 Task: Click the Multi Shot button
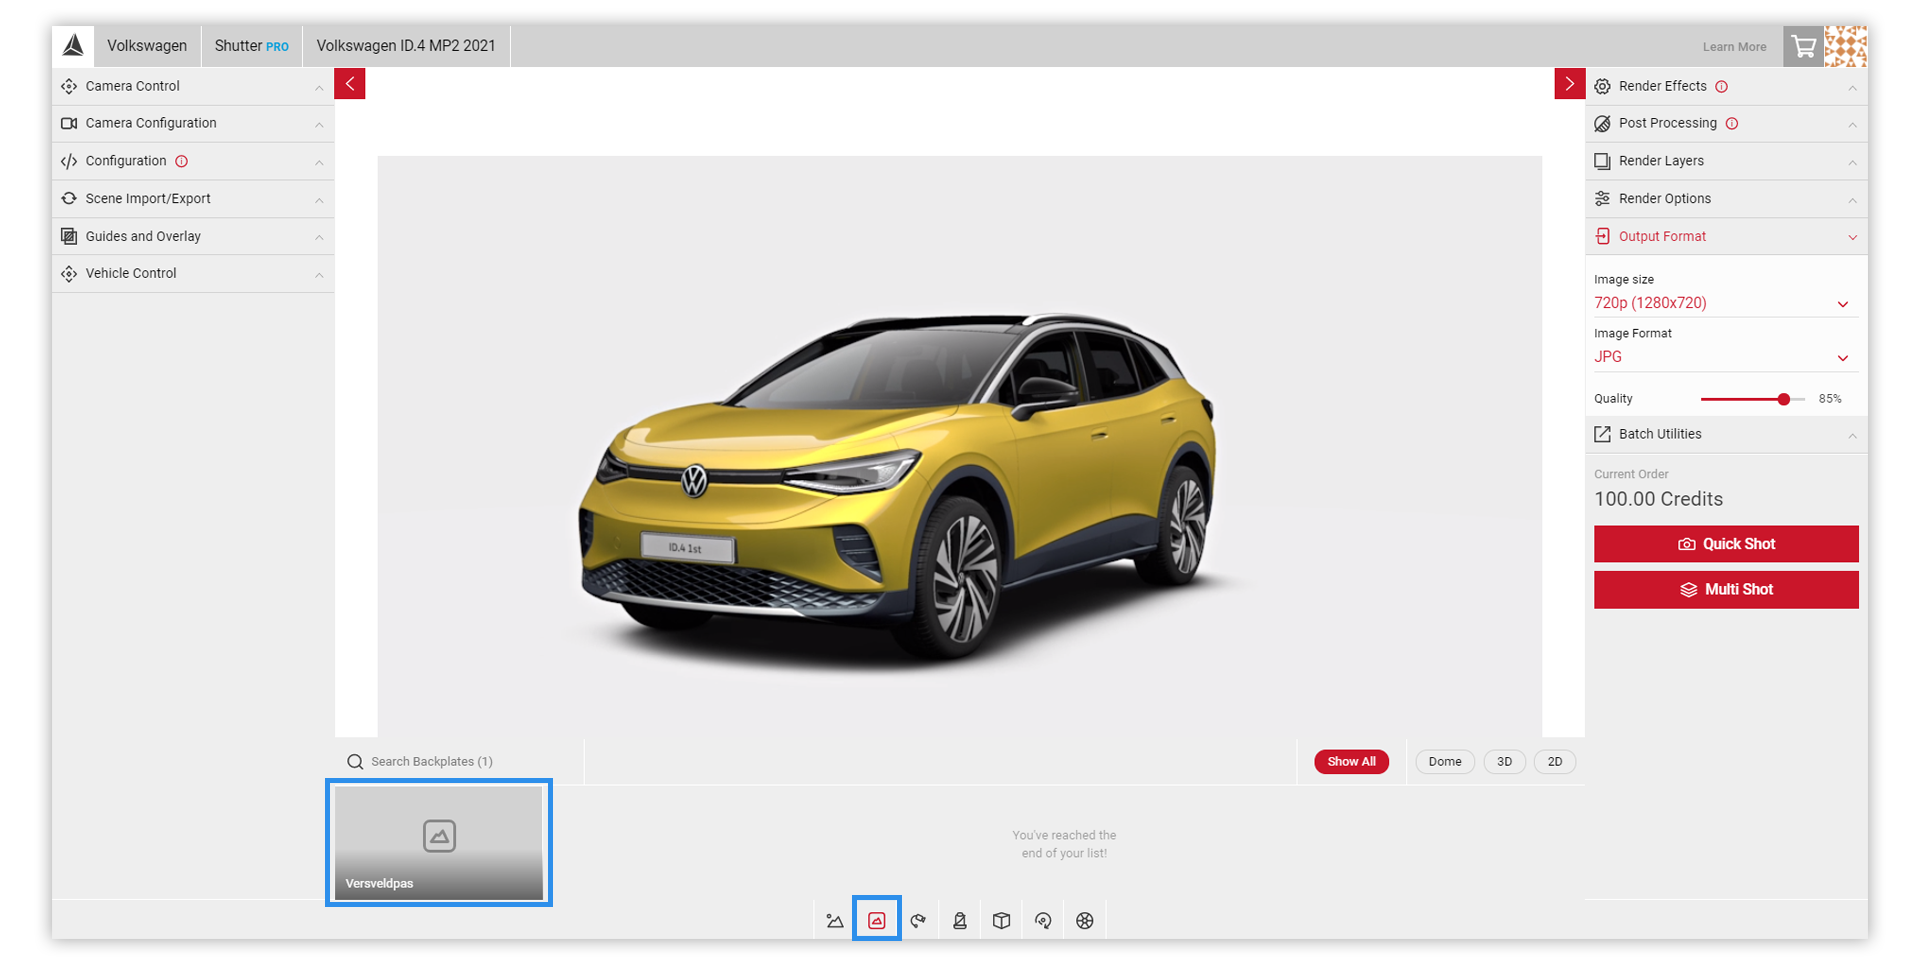(1726, 590)
